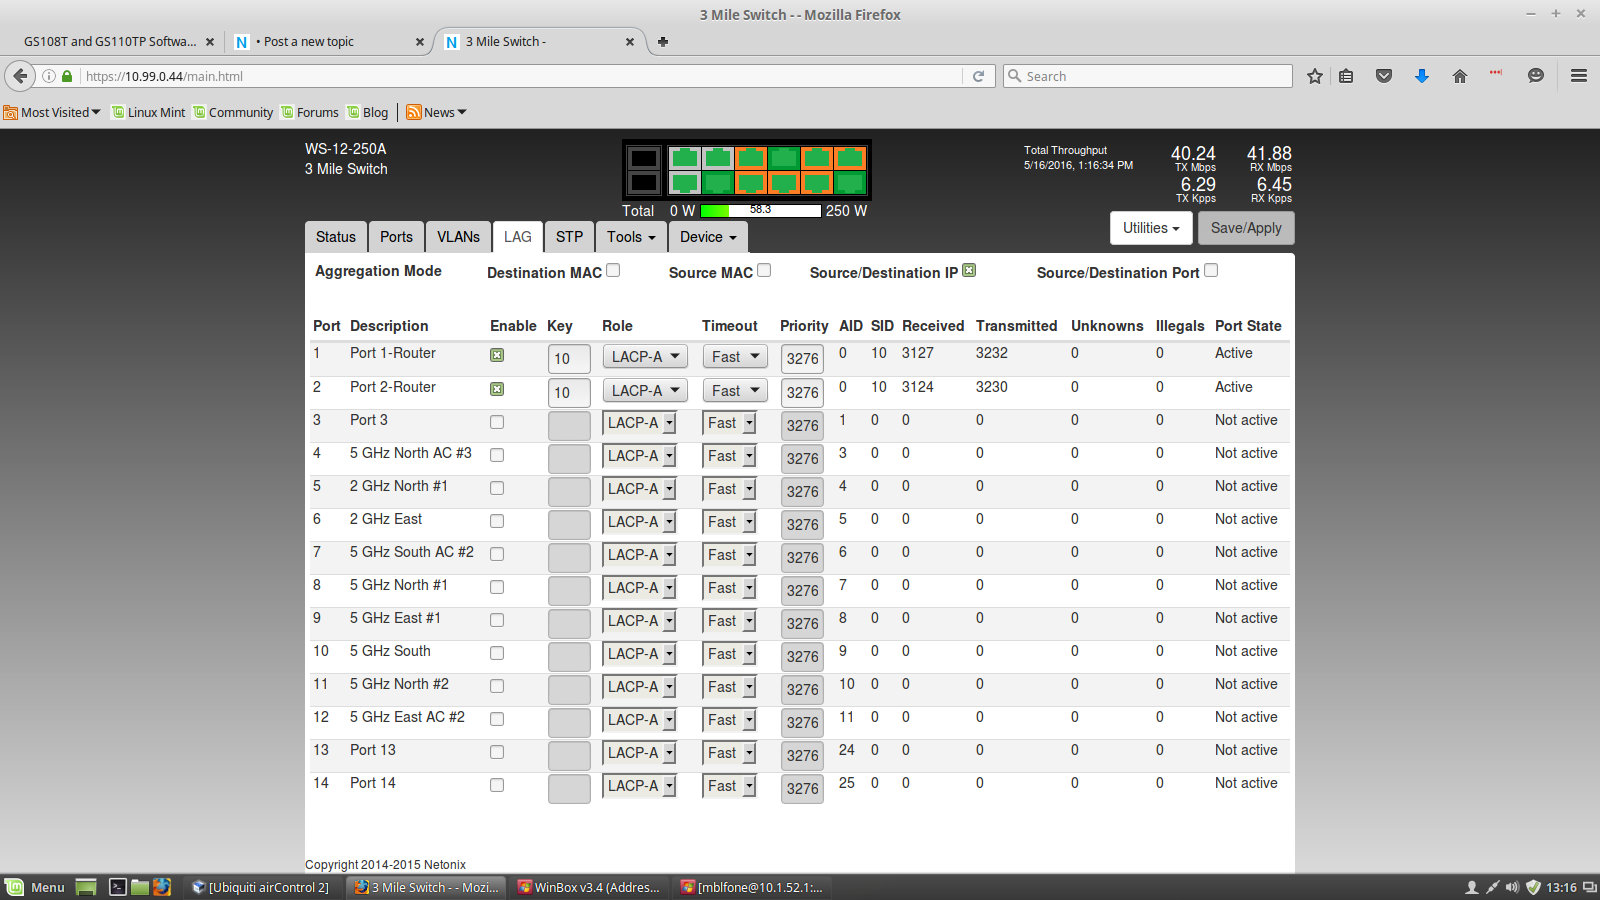This screenshot has width=1600, height=900.
Task: Switch to the VLANs tab
Action: pos(458,237)
